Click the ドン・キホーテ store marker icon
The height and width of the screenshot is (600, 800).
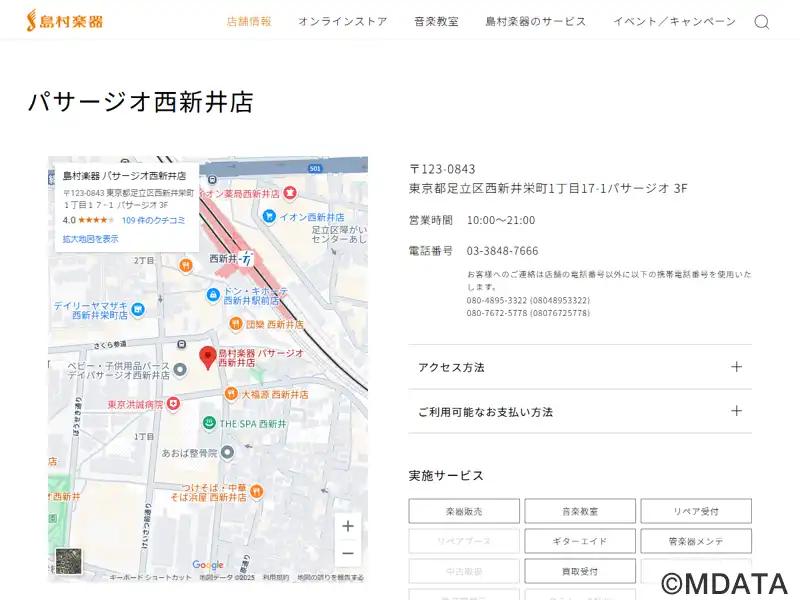(x=213, y=295)
